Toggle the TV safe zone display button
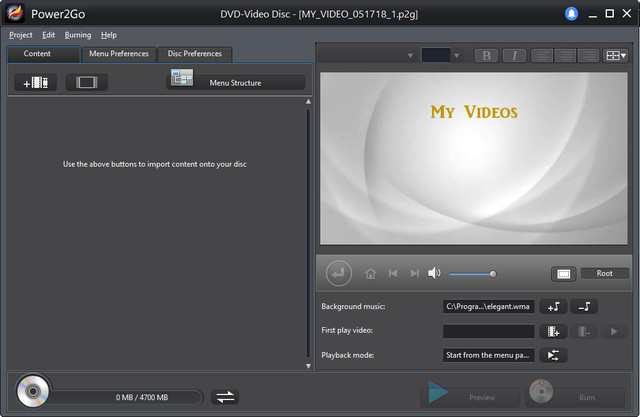This screenshot has width=640, height=417. pos(563,273)
